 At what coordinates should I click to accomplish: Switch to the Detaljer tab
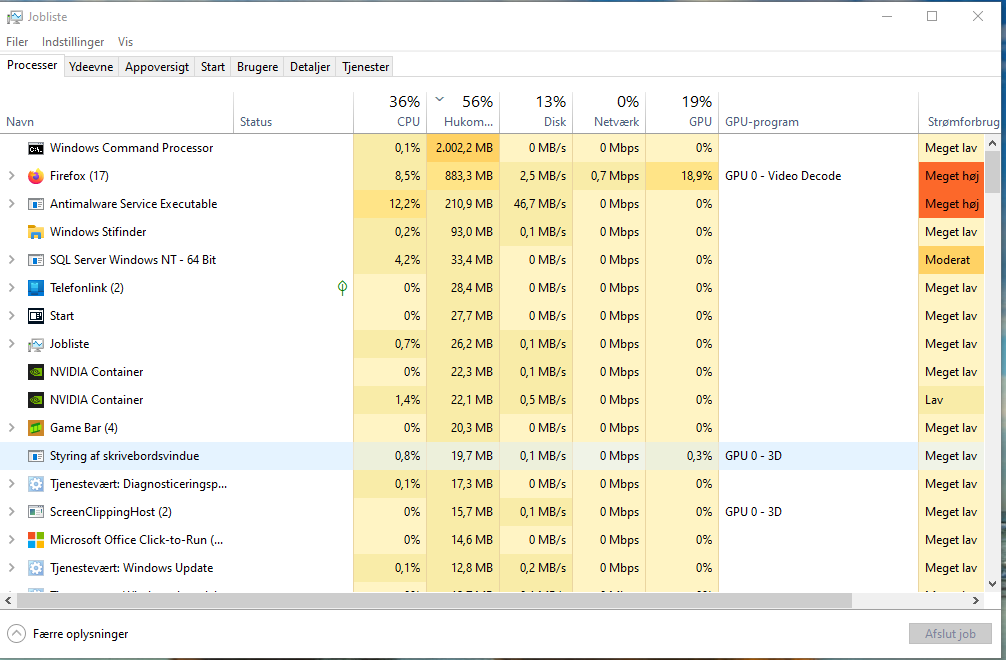click(x=310, y=67)
